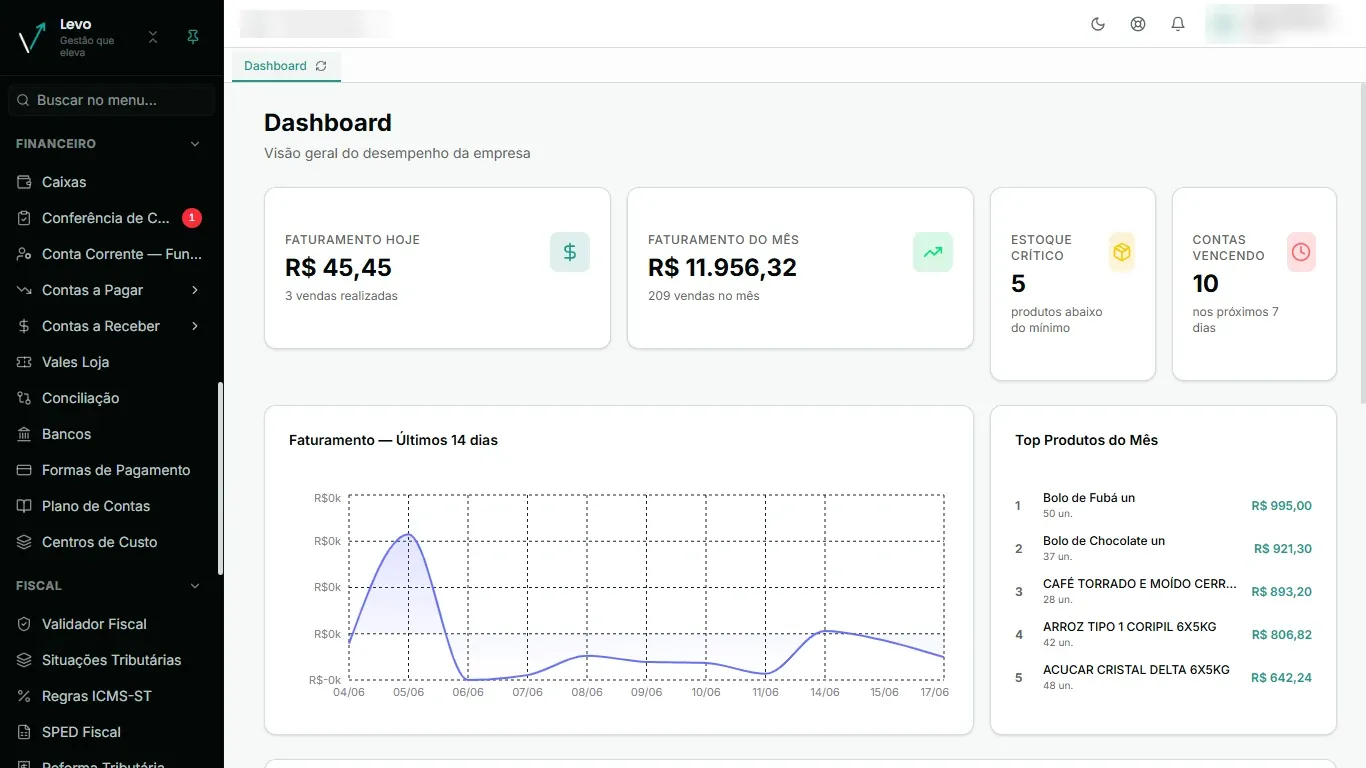This screenshot has width=1366, height=768.
Task: Focus the "Buscar no menu..." search field
Action: click(x=112, y=100)
